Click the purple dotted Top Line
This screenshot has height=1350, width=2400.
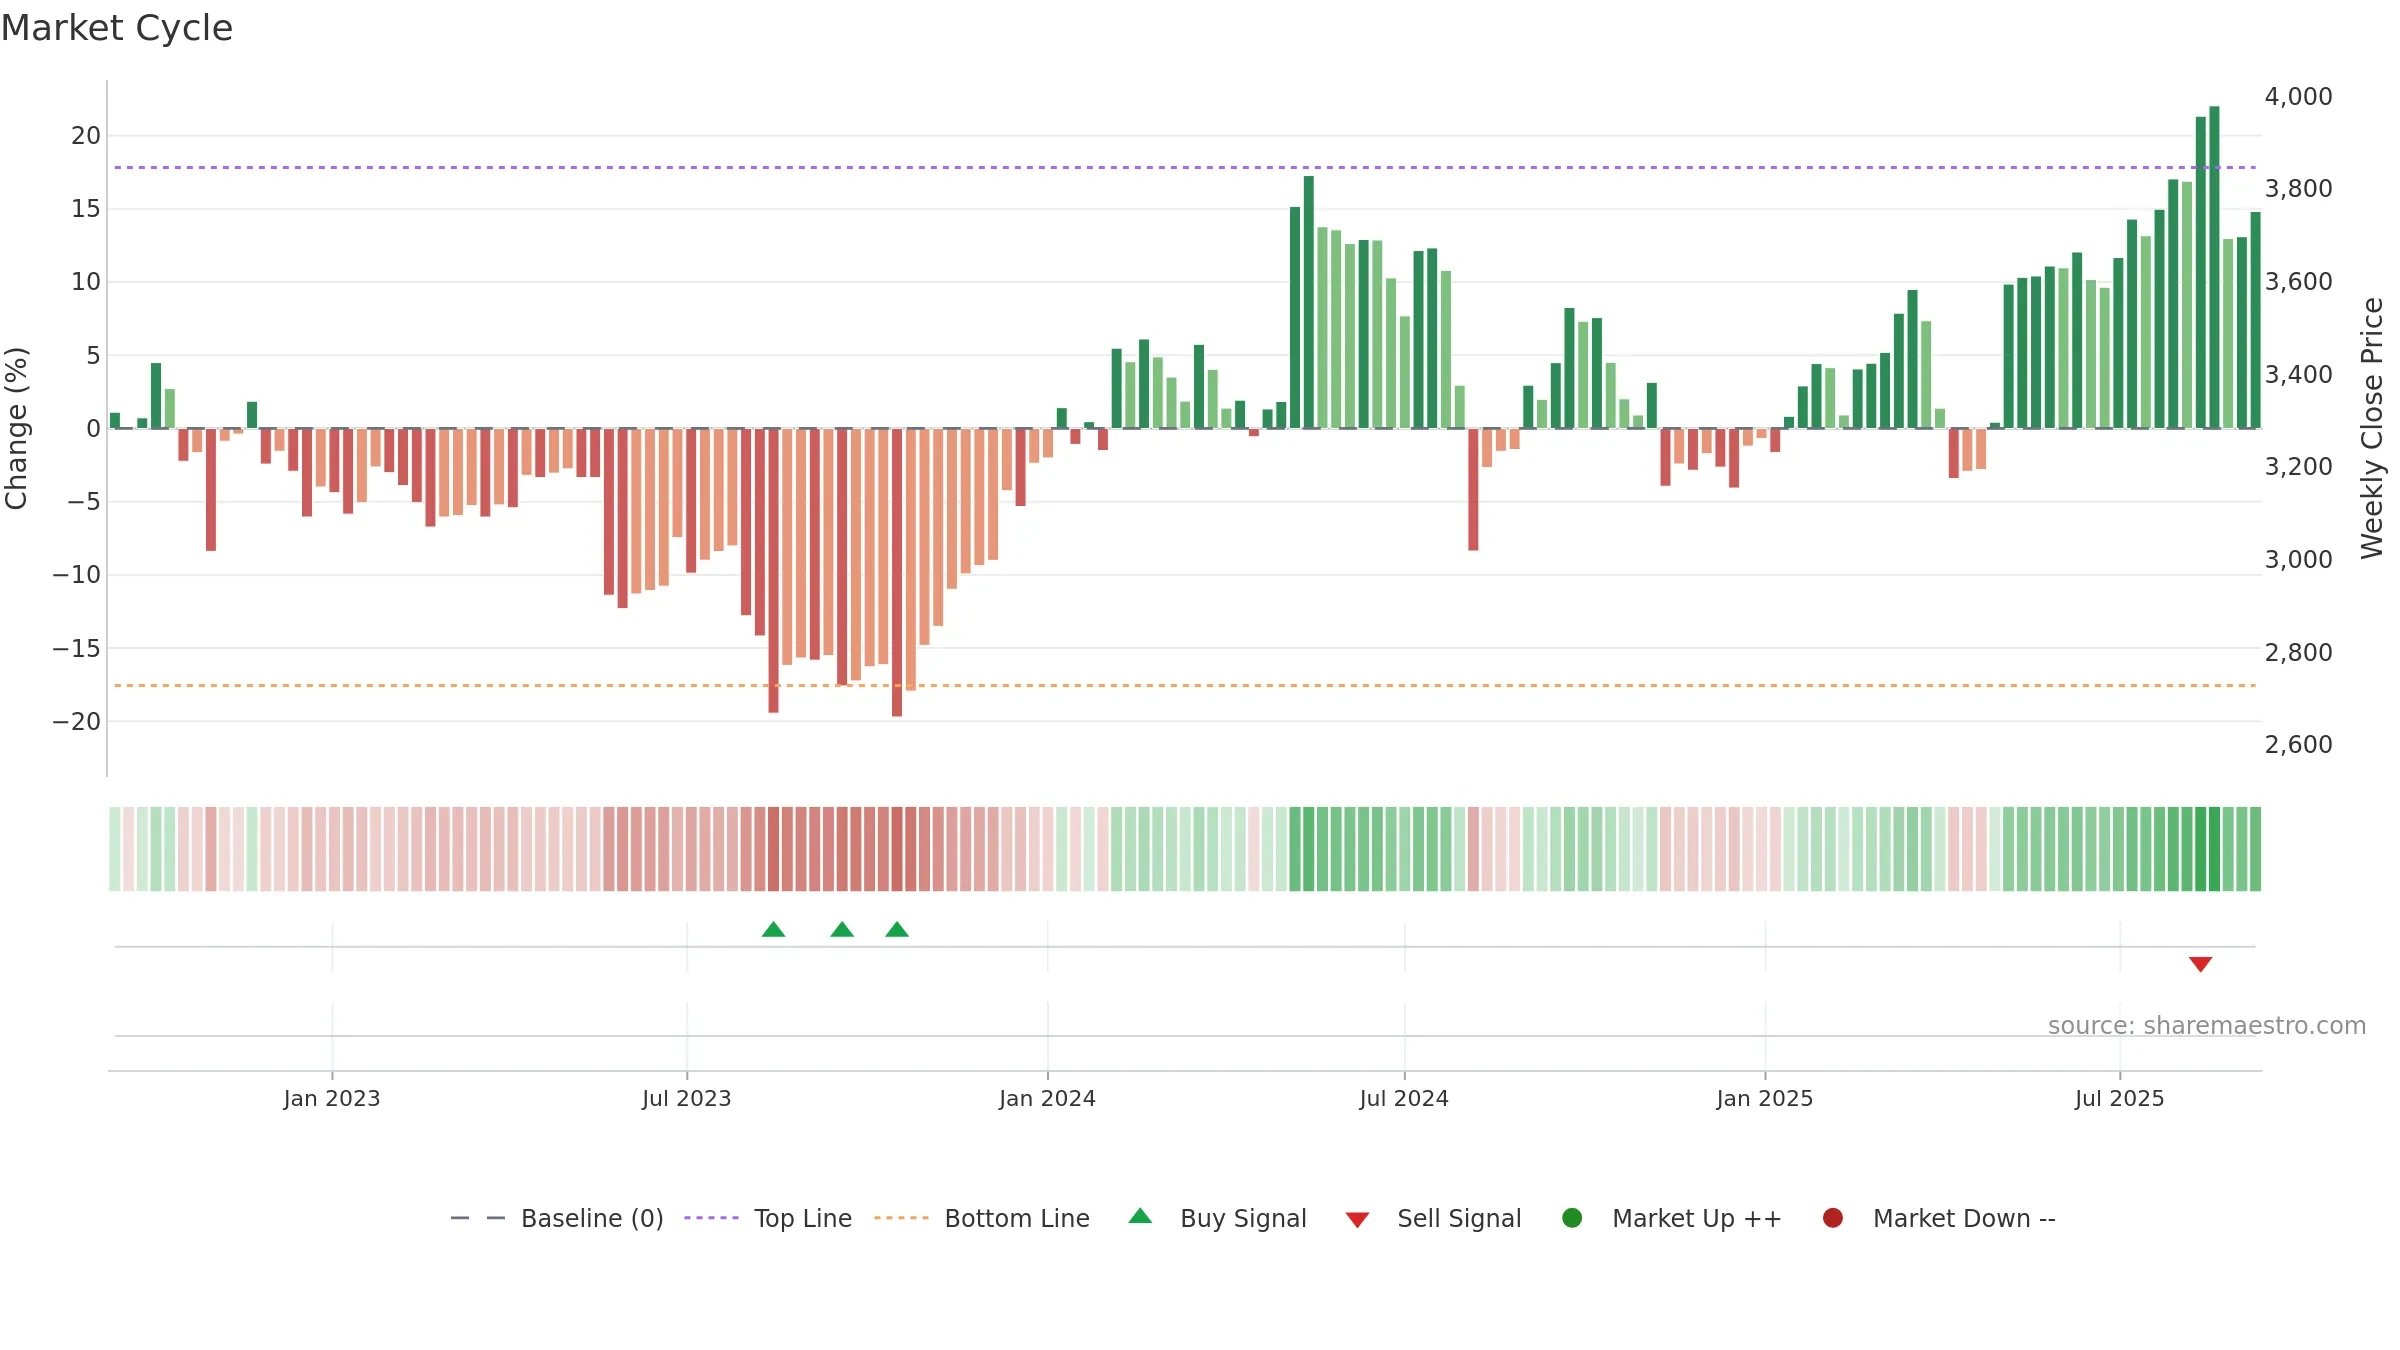[1185, 167]
